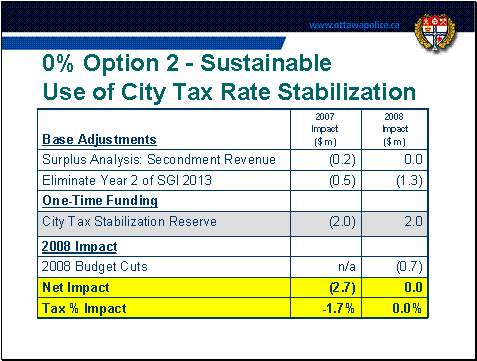Select the Base Adjustments heading

click(x=99, y=139)
